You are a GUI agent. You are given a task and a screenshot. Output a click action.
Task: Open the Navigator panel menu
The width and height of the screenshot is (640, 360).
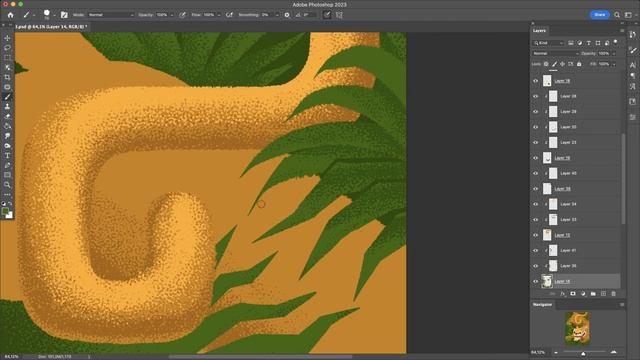click(622, 304)
